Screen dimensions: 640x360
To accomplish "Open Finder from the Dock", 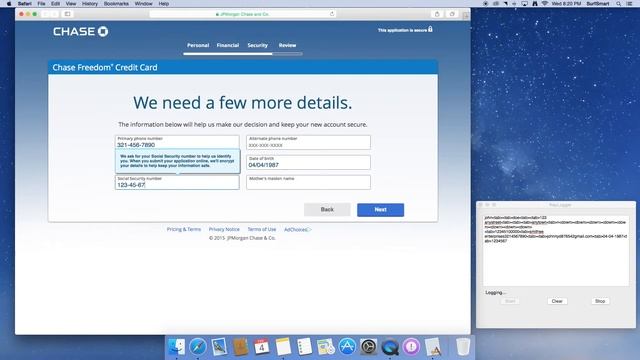I will coord(176,347).
